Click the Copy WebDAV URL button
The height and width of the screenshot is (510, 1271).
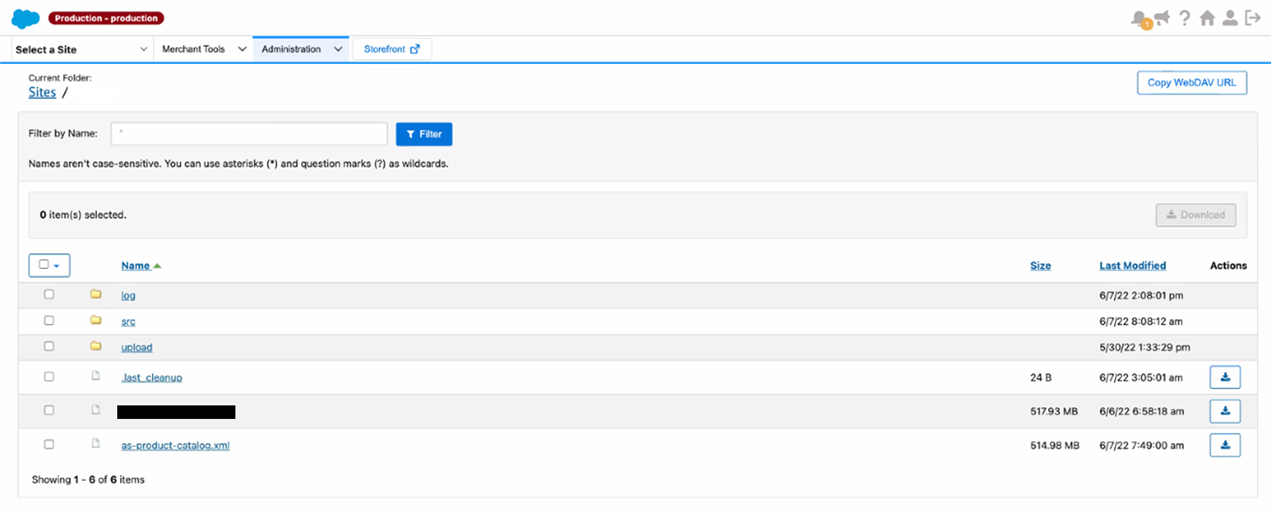(1191, 83)
